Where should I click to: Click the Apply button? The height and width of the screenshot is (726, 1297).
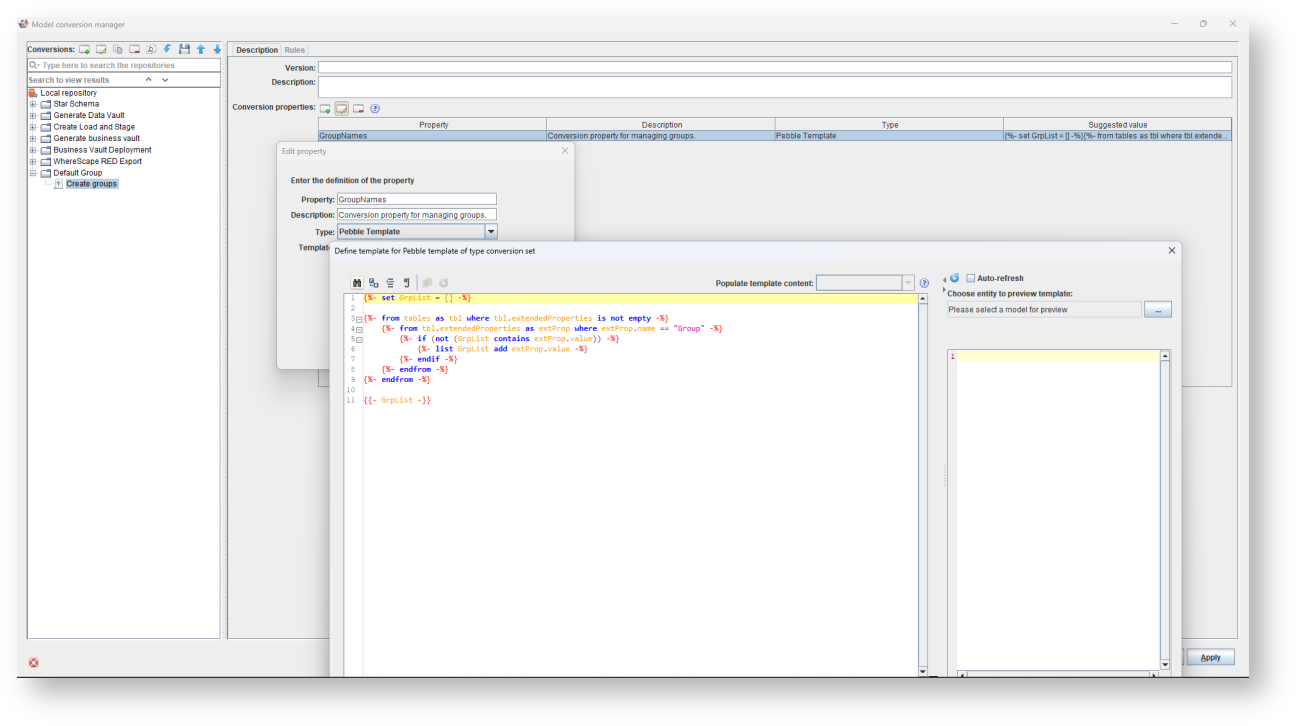click(1210, 657)
